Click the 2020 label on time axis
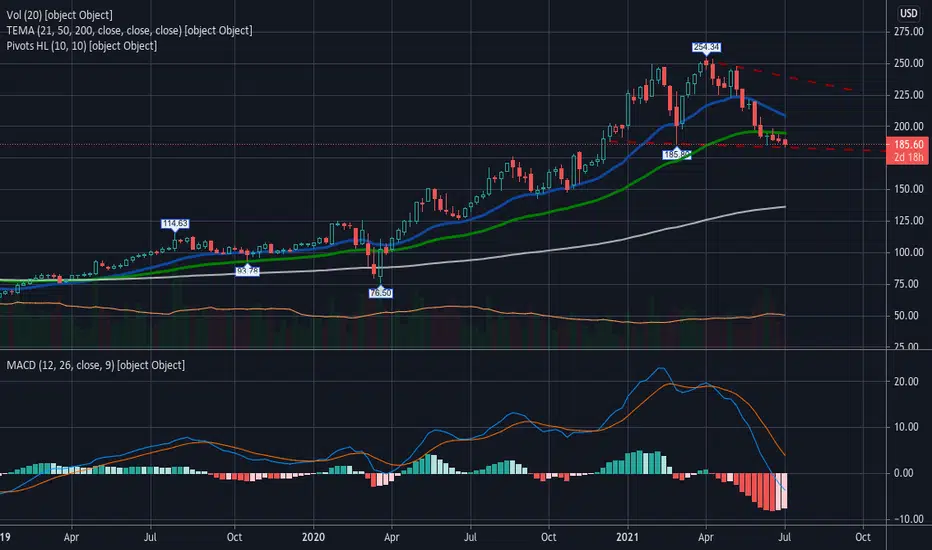Screen dimensions: 932x550 click(x=313, y=538)
